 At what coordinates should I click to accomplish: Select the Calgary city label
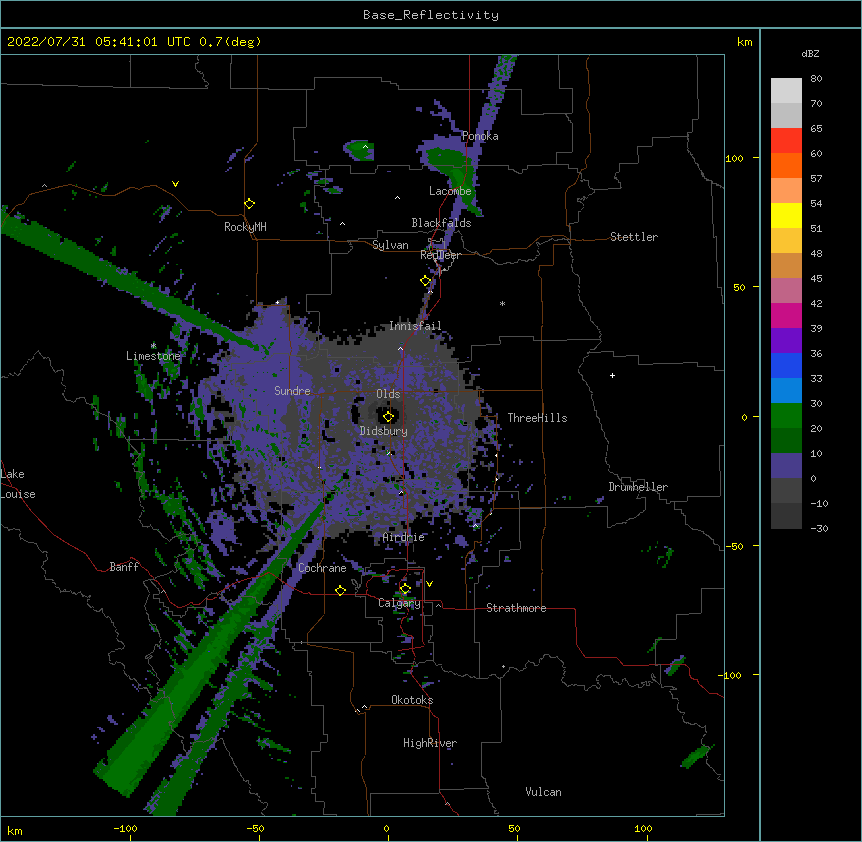click(399, 603)
